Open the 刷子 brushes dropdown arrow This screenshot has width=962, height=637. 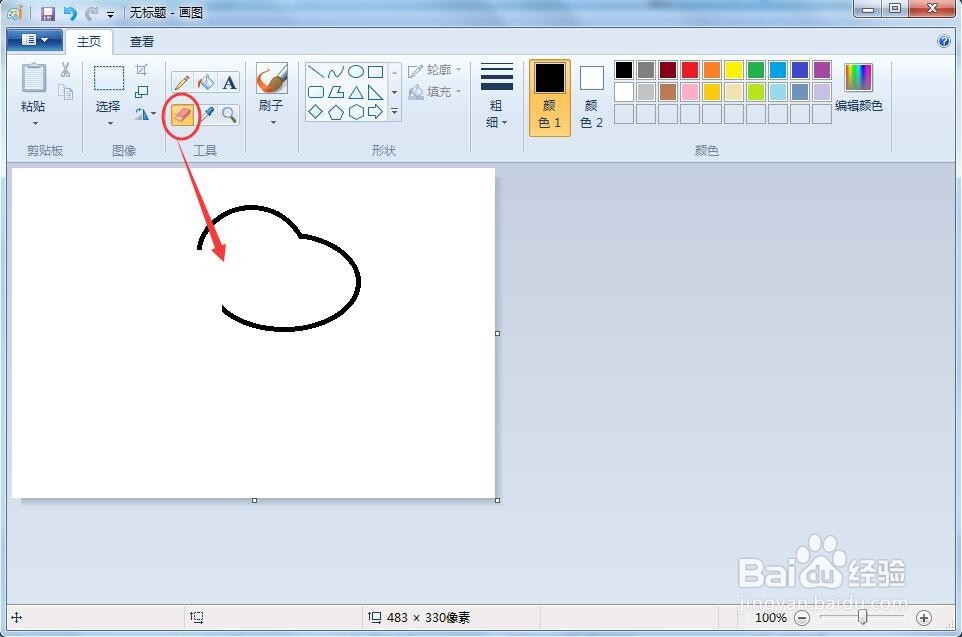tap(273, 123)
